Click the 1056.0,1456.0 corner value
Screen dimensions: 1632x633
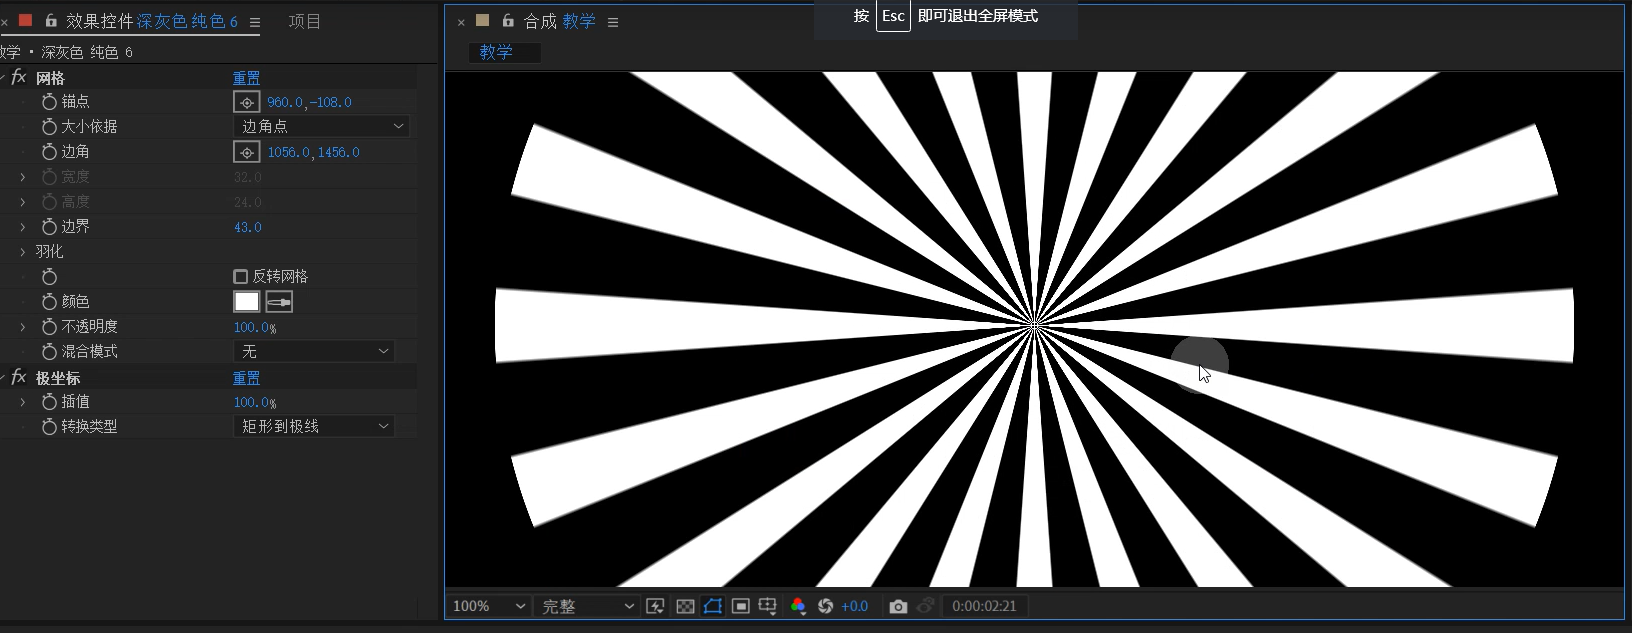pos(313,152)
